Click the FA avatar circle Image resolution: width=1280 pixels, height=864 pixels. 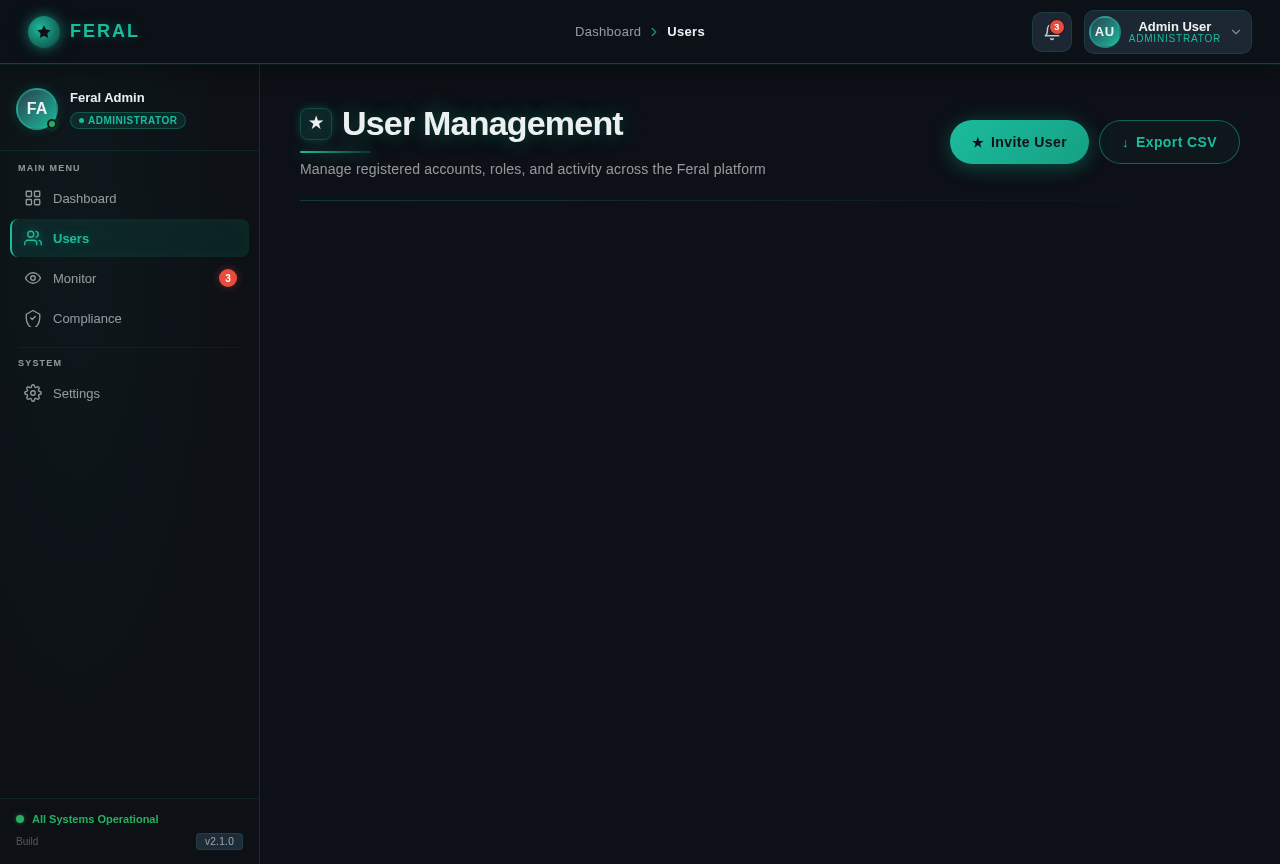point(37,109)
